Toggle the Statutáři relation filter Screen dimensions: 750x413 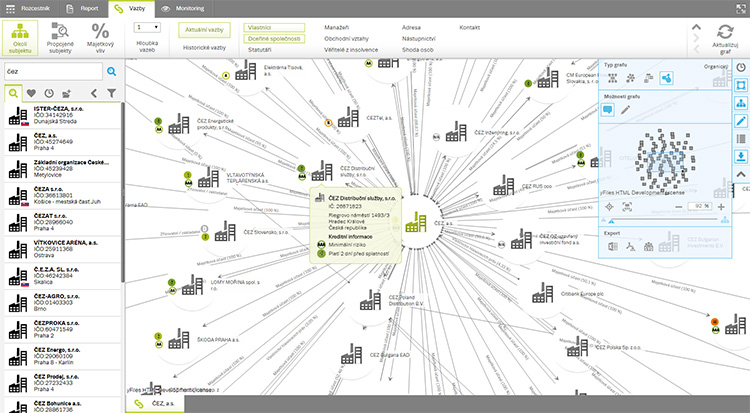tap(260, 50)
